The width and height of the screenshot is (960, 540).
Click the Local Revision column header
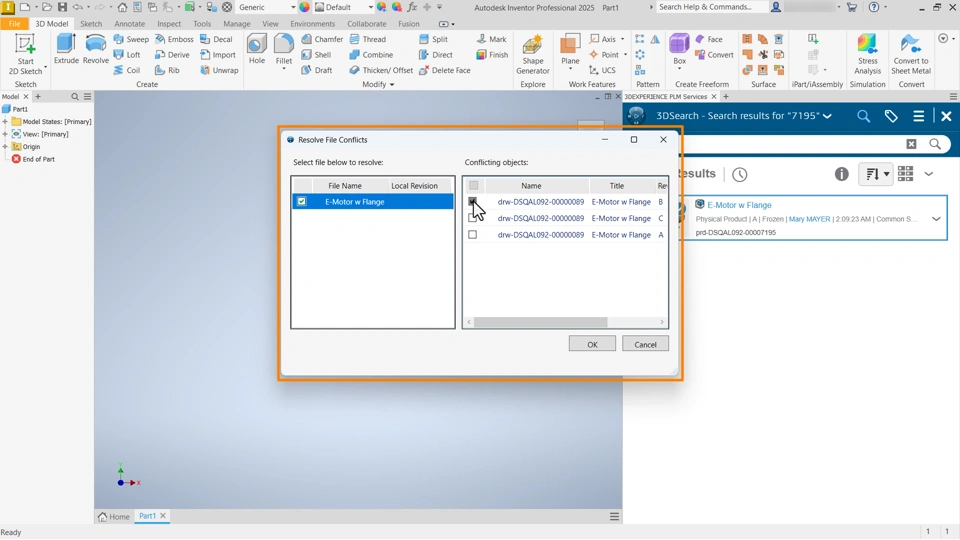pyautogui.click(x=414, y=186)
